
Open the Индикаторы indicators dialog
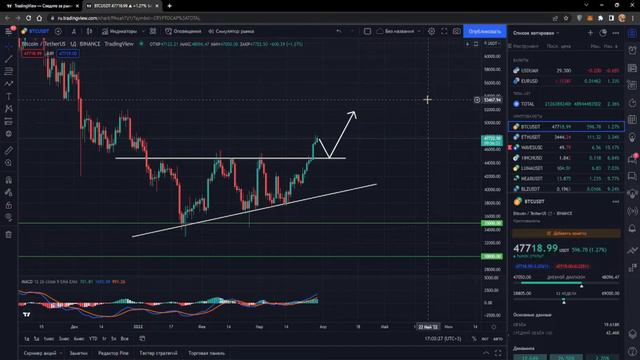(x=120, y=31)
